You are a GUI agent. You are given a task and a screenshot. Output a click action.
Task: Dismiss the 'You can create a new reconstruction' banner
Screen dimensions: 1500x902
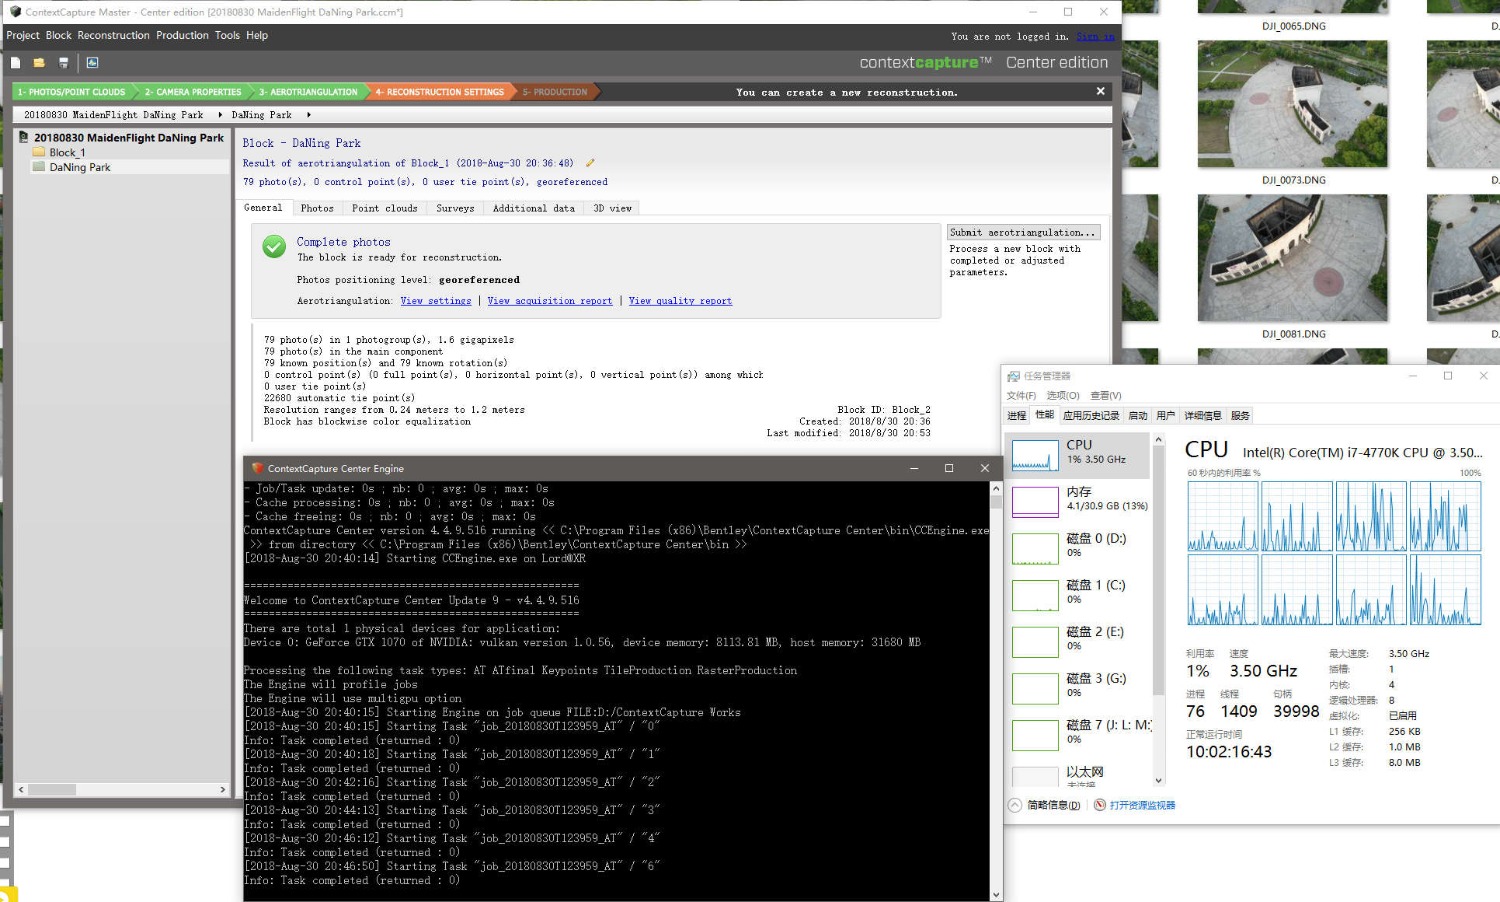(x=1100, y=91)
